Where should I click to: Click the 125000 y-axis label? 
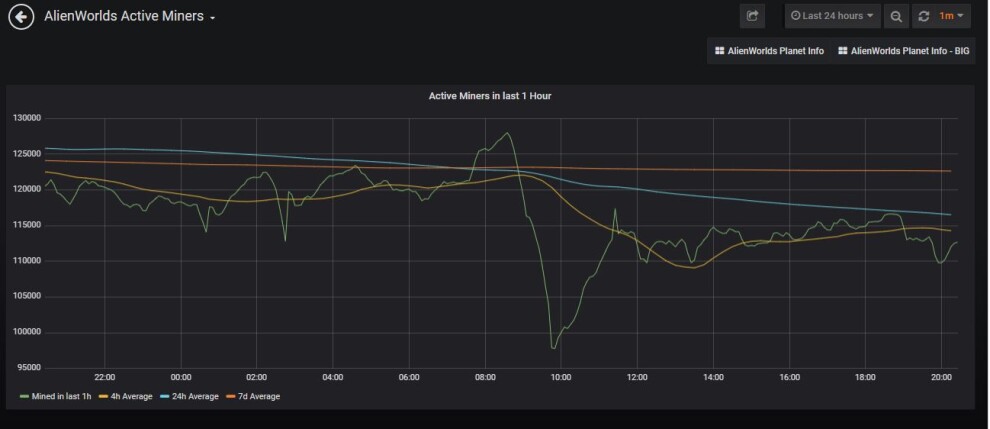click(27, 154)
